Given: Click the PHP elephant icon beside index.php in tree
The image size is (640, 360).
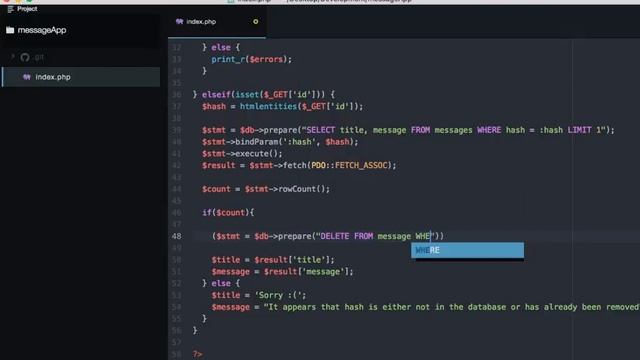Looking at the screenshot, I should 27,77.
